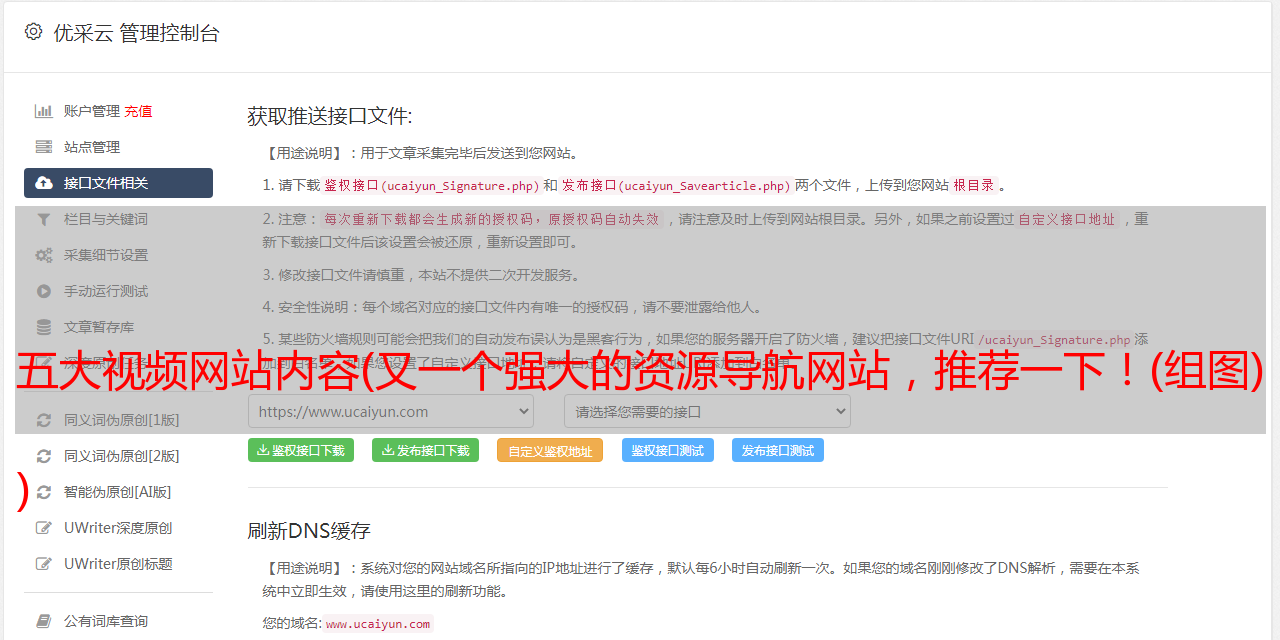Open 文章暂存库 via its database icon
This screenshot has height=640, width=1280.
(44, 327)
